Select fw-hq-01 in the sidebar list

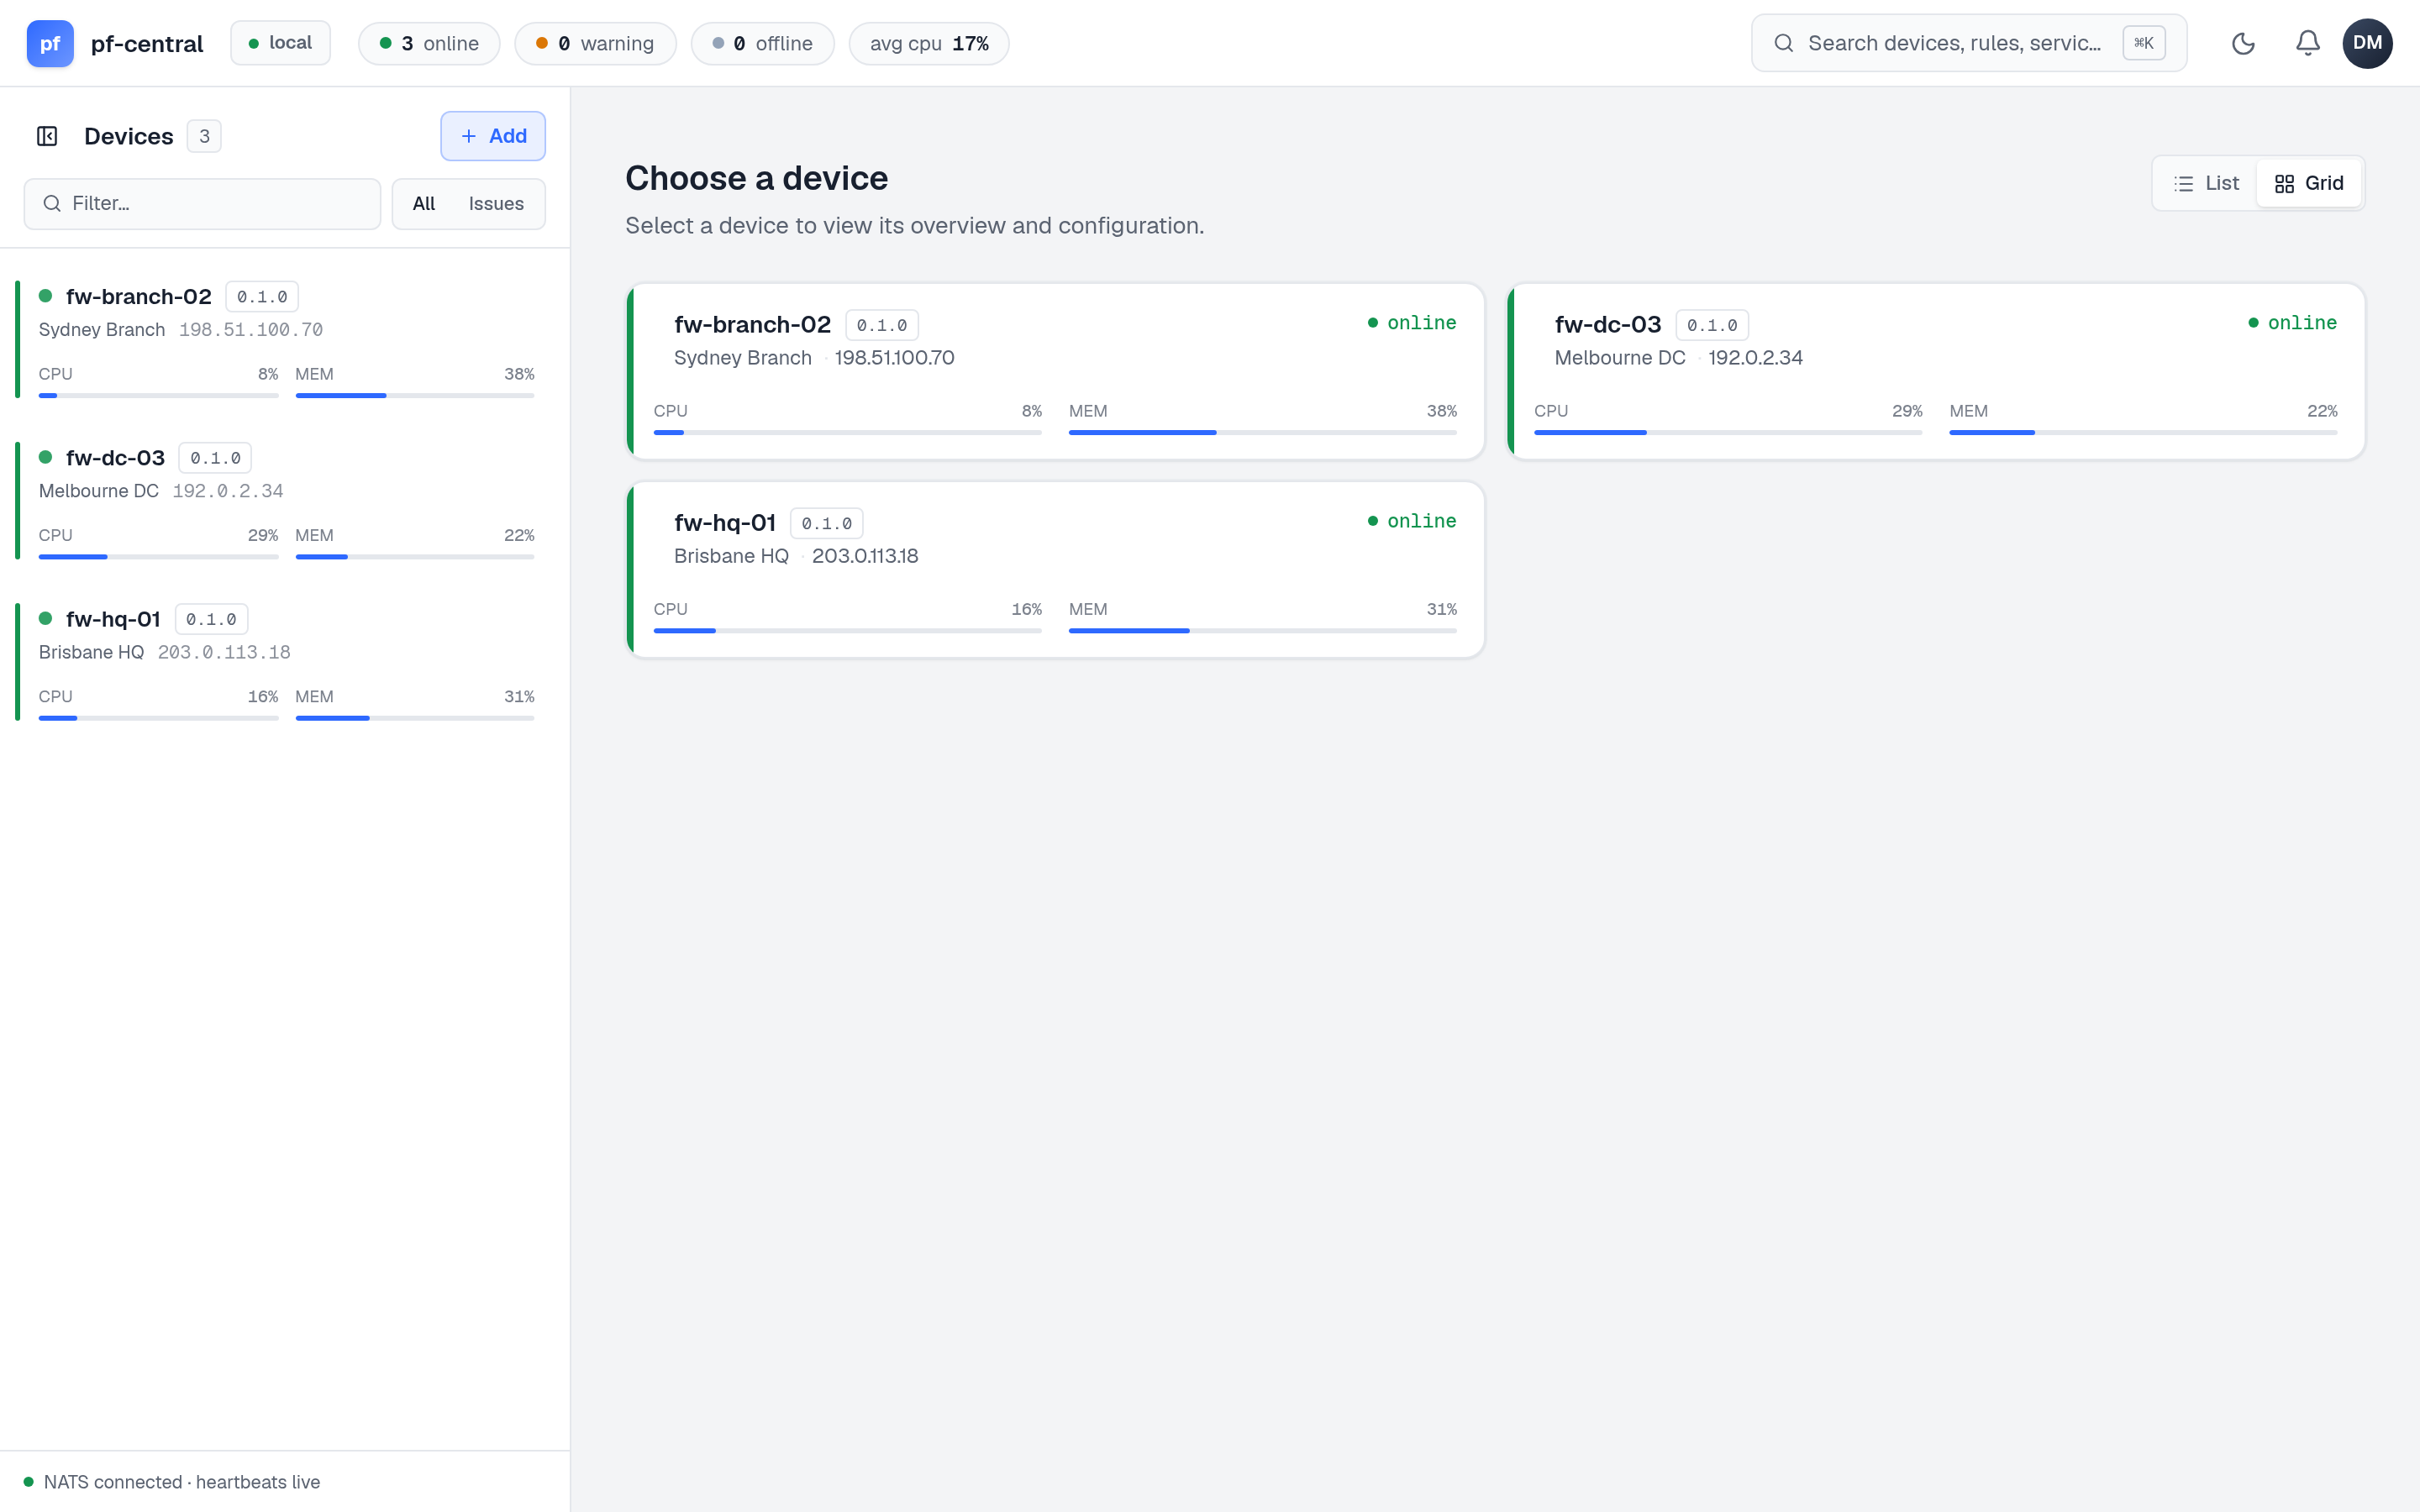pos(285,662)
